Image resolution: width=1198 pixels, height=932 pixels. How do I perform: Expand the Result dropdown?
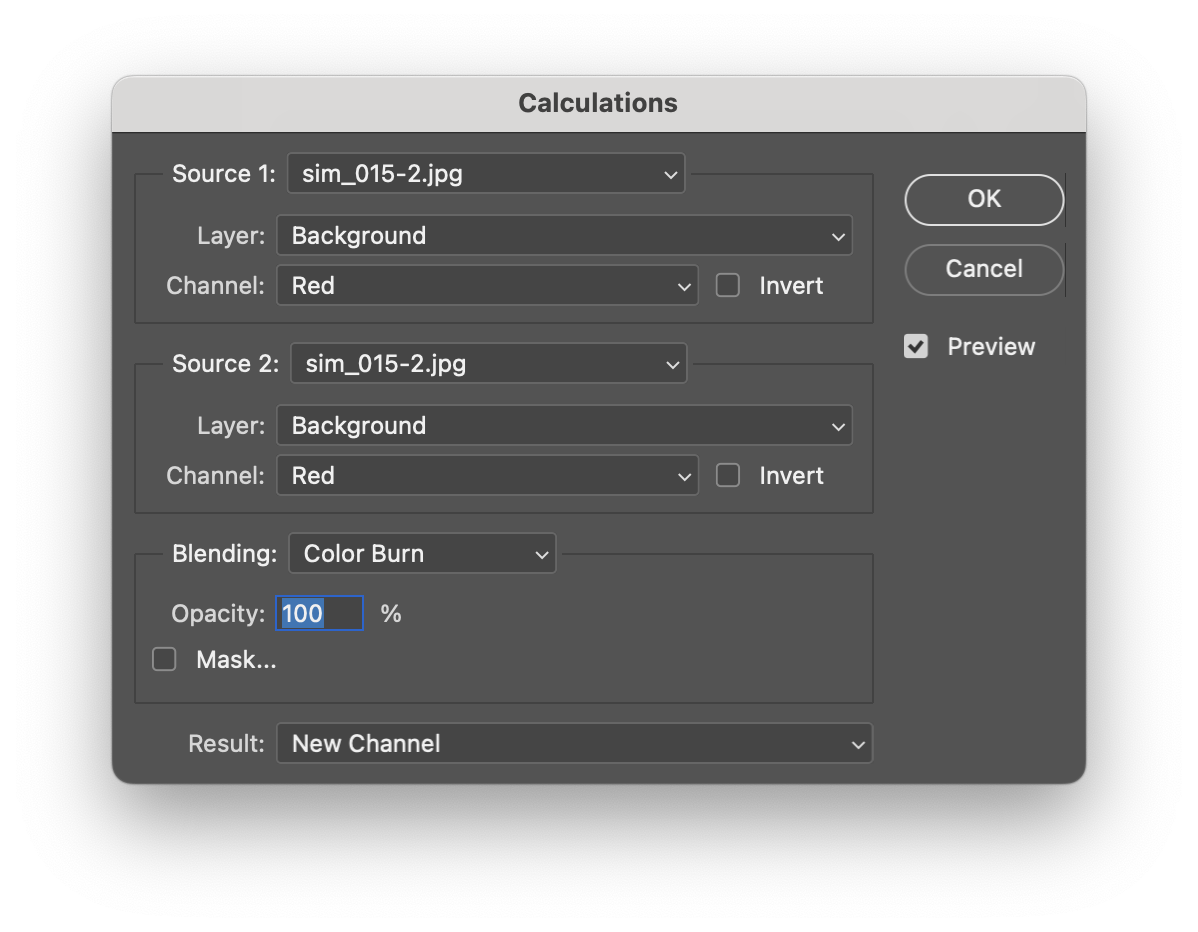574,743
